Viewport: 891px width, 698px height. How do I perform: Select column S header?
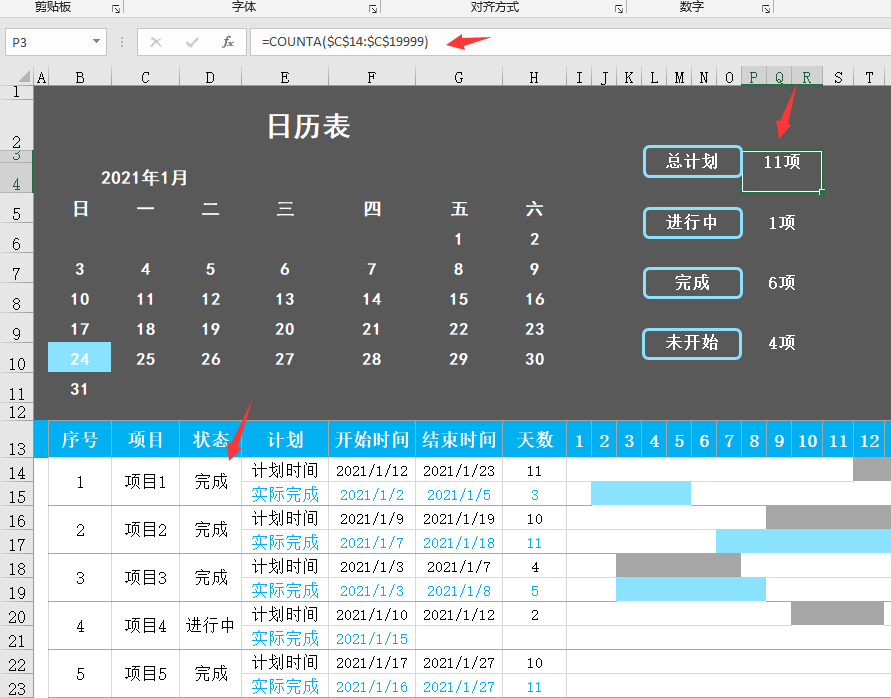838,77
